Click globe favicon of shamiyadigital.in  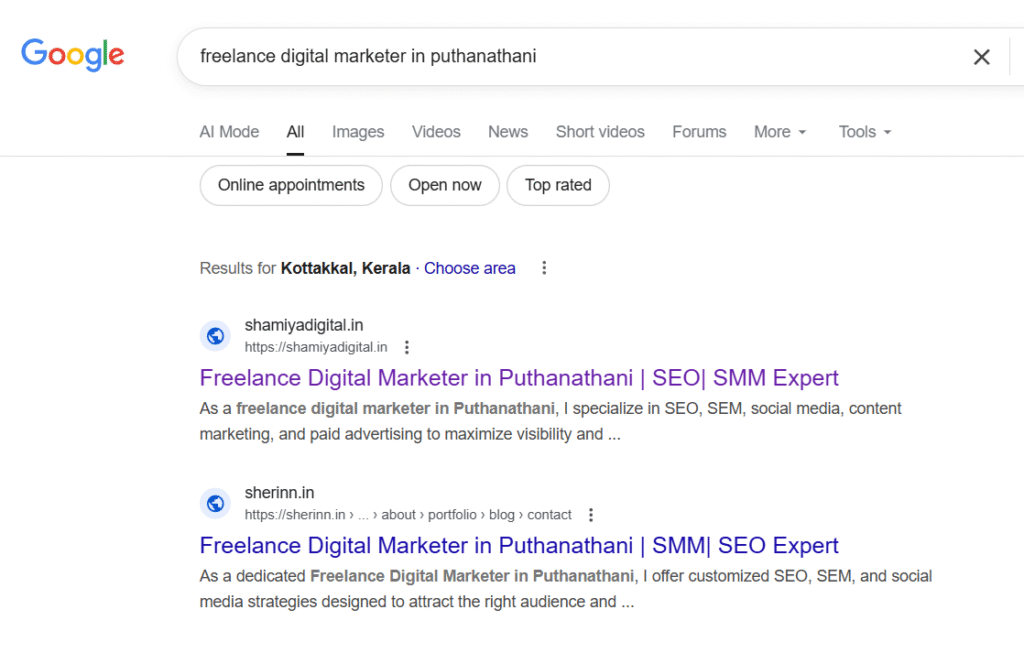coord(215,336)
